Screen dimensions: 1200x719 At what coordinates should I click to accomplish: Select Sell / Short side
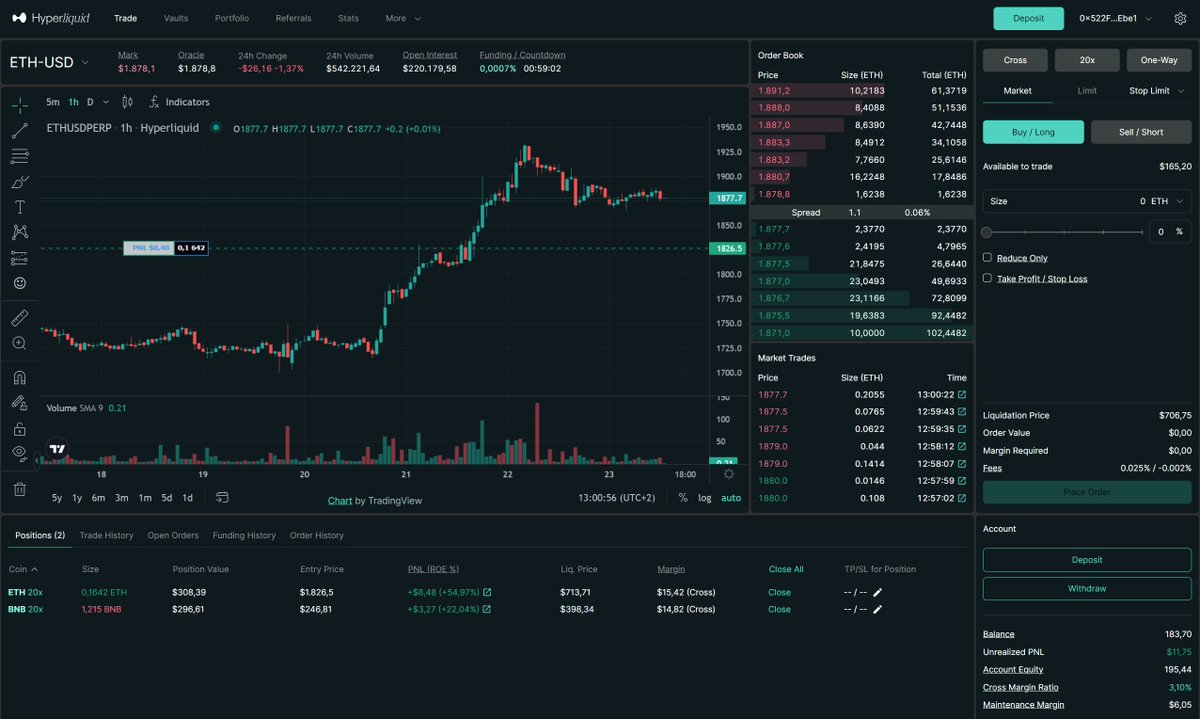(1141, 132)
